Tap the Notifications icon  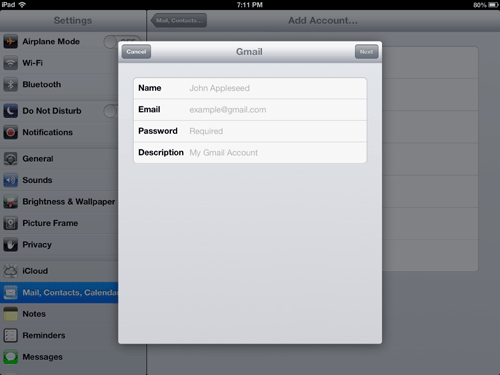(x=10, y=132)
